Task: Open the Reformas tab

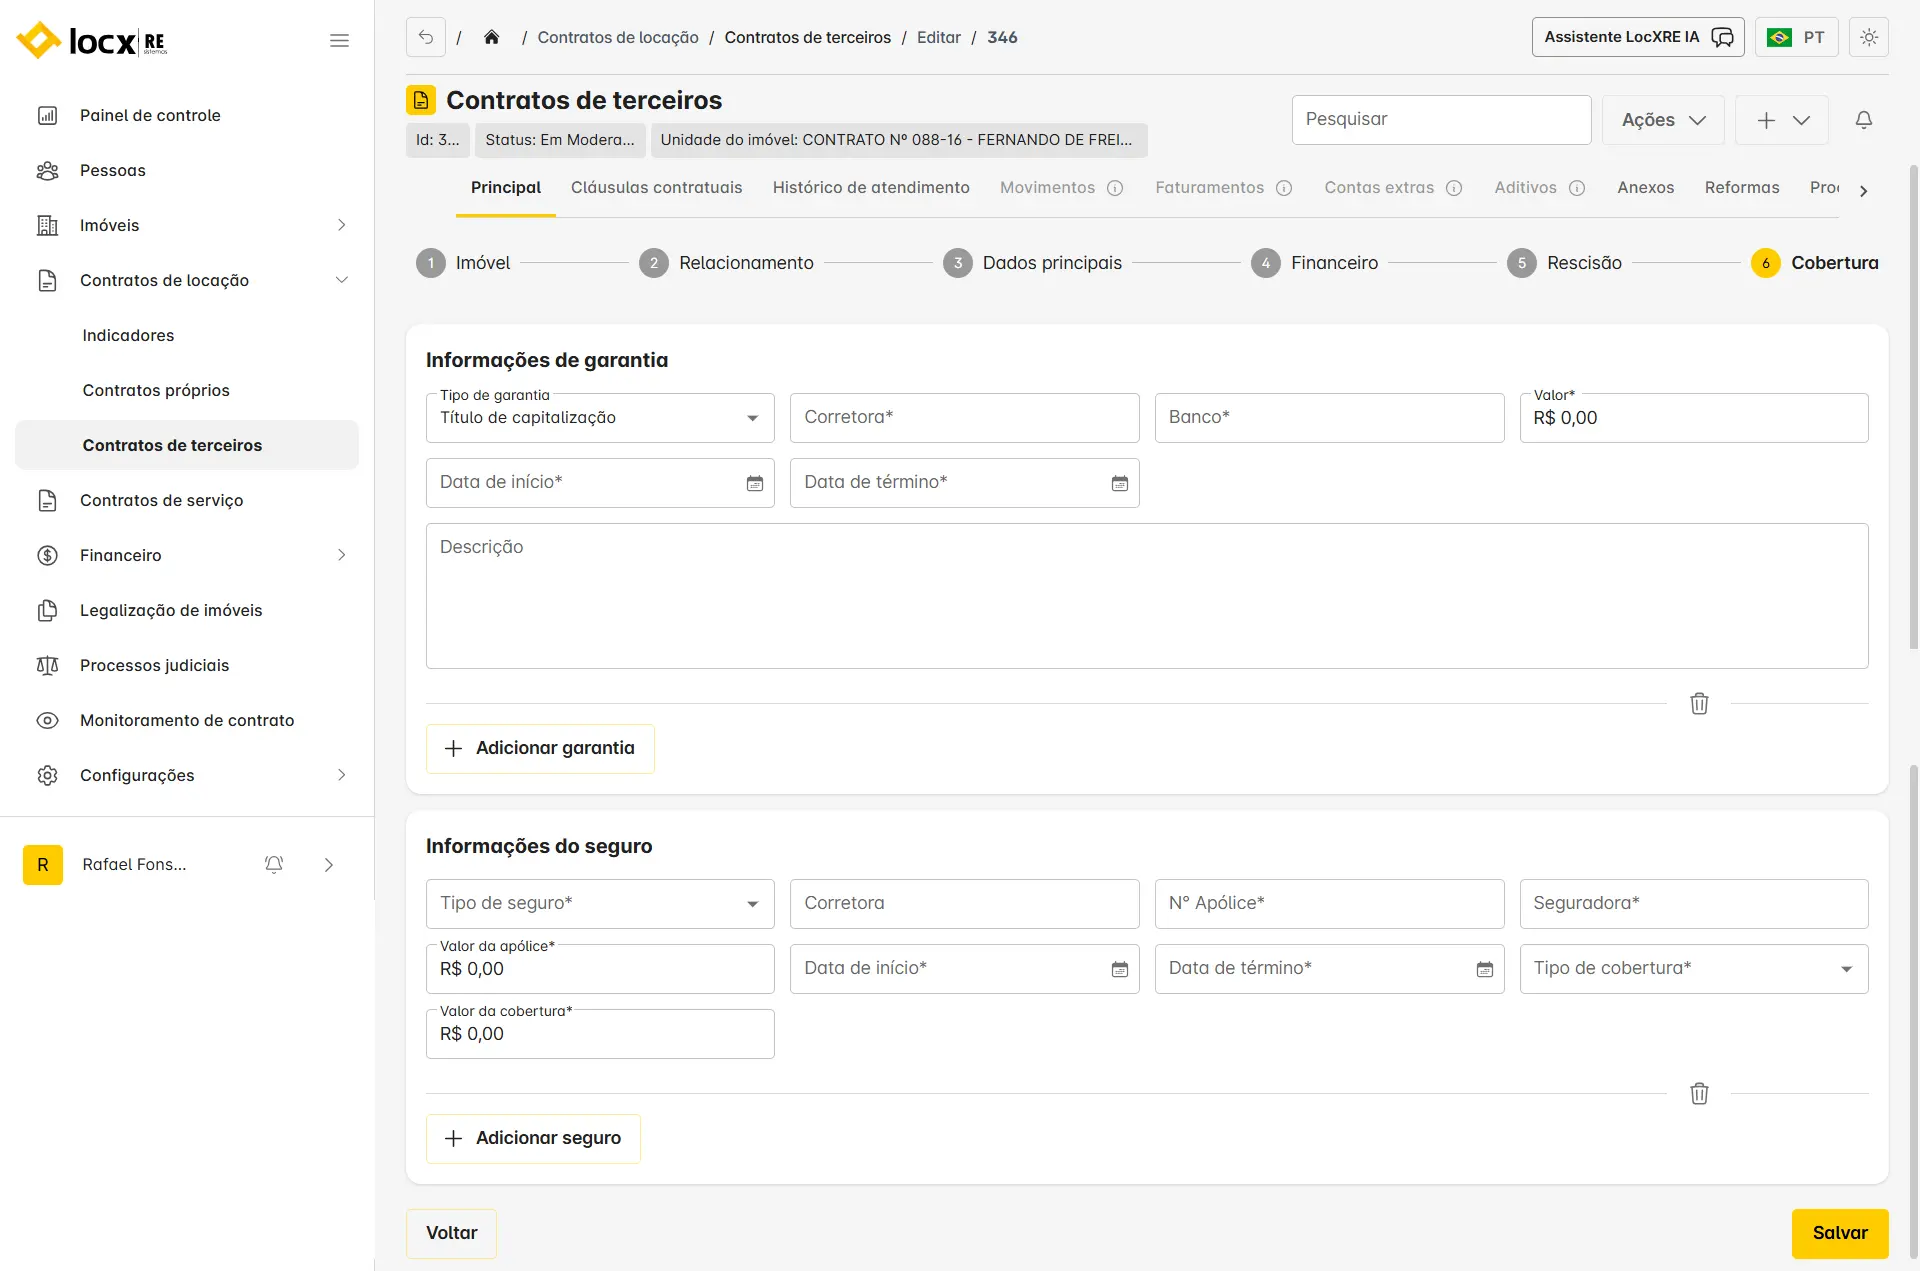Action: 1742,188
